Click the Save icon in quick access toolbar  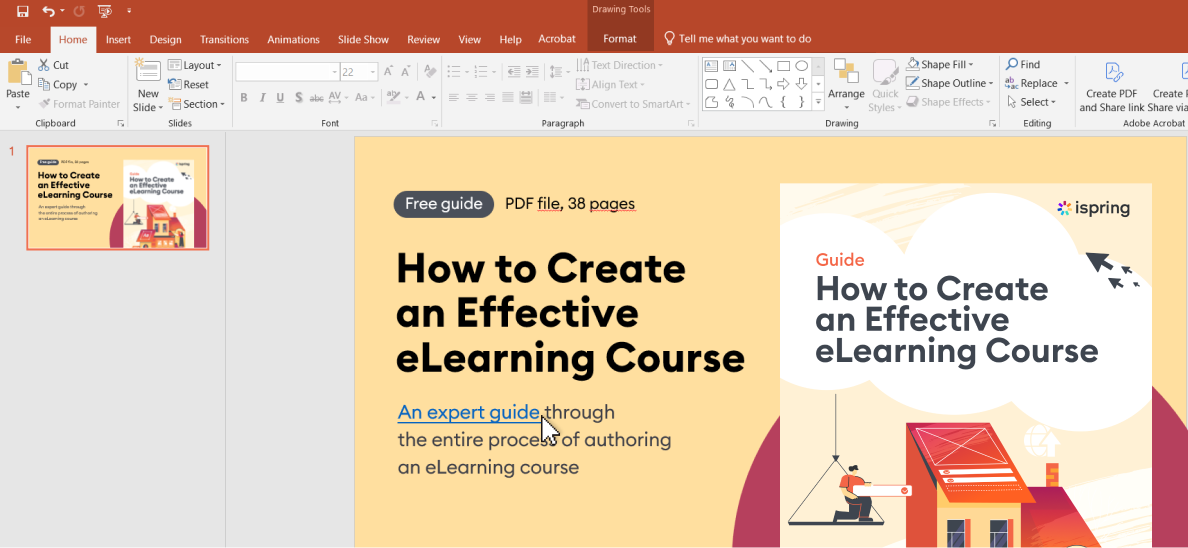(x=23, y=11)
